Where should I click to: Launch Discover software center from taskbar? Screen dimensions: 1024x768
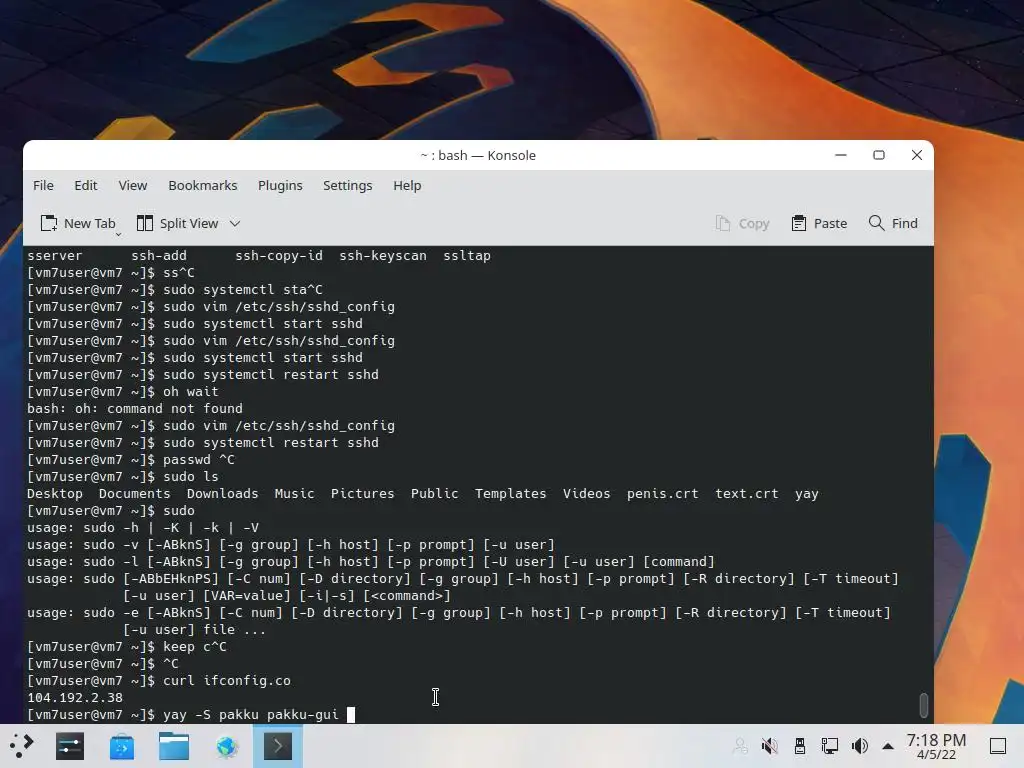coord(122,746)
